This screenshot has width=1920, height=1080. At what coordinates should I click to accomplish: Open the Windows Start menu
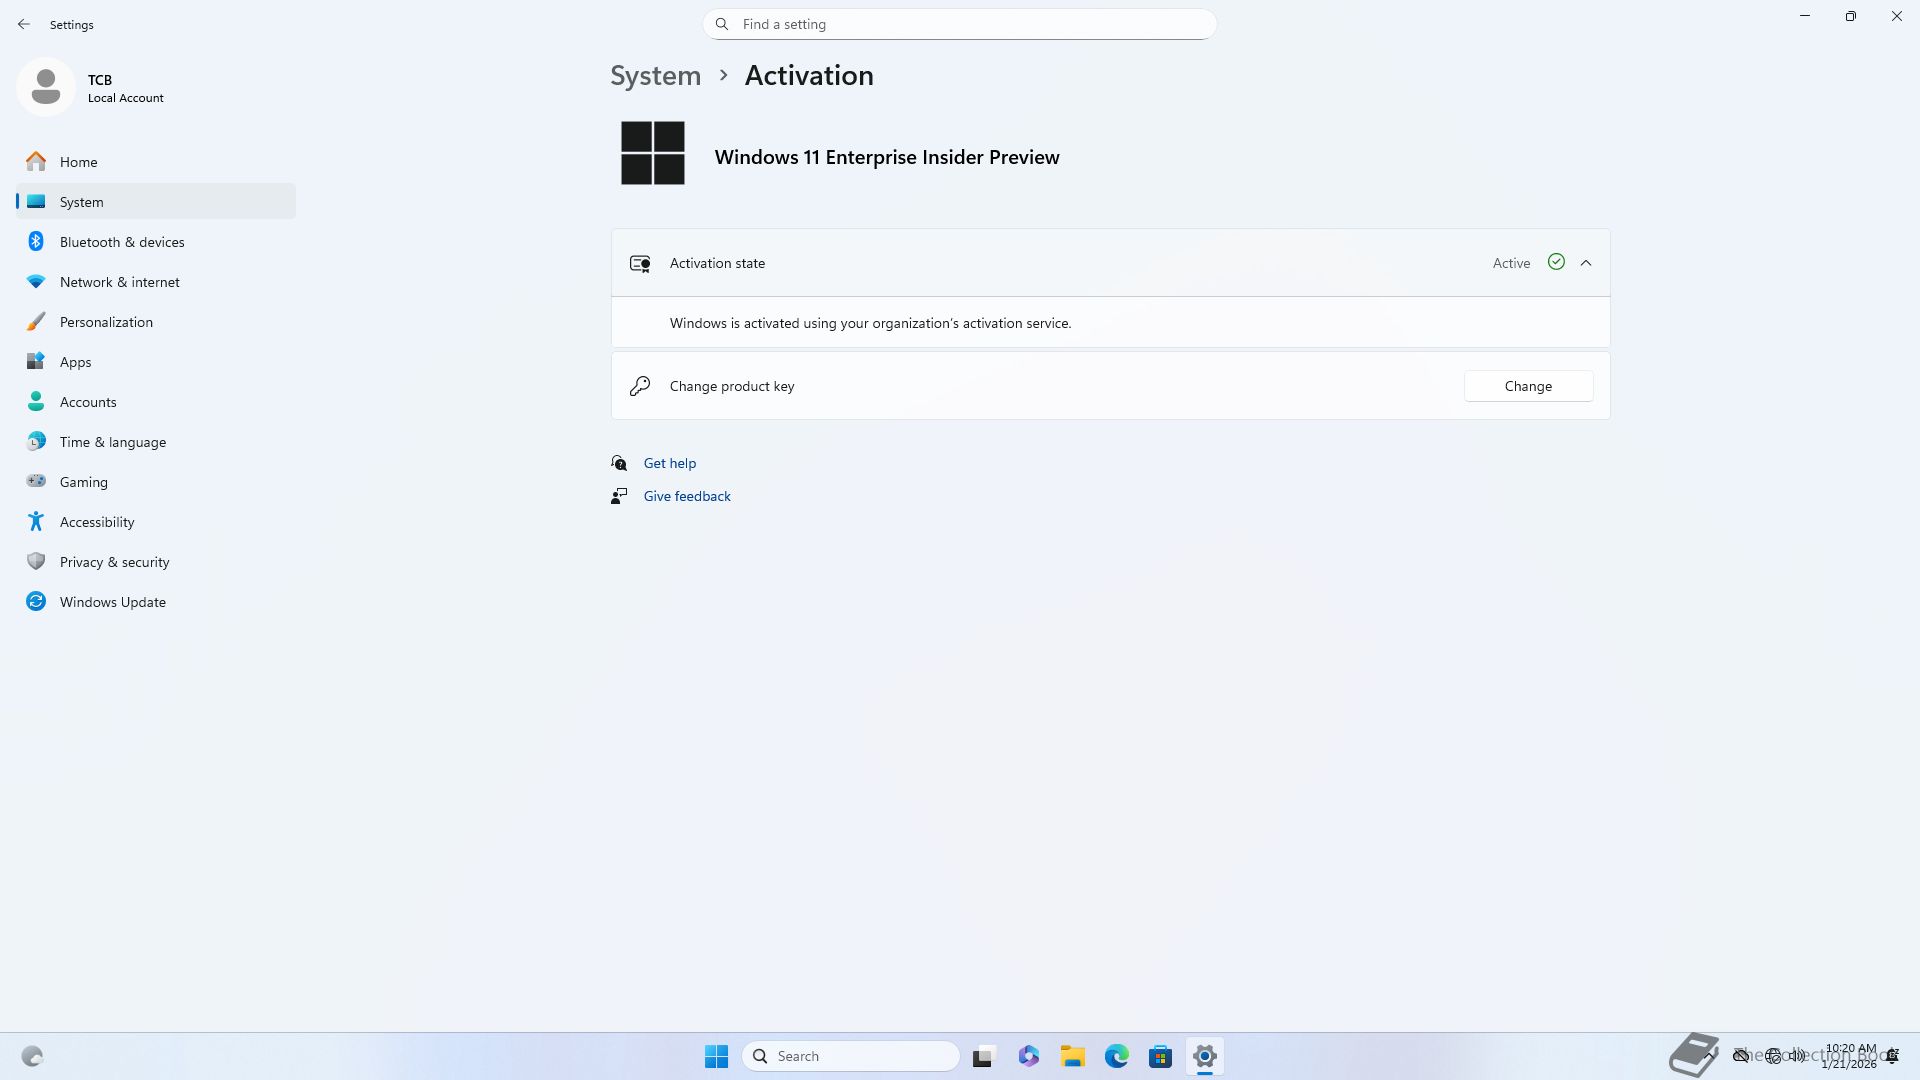point(716,1056)
